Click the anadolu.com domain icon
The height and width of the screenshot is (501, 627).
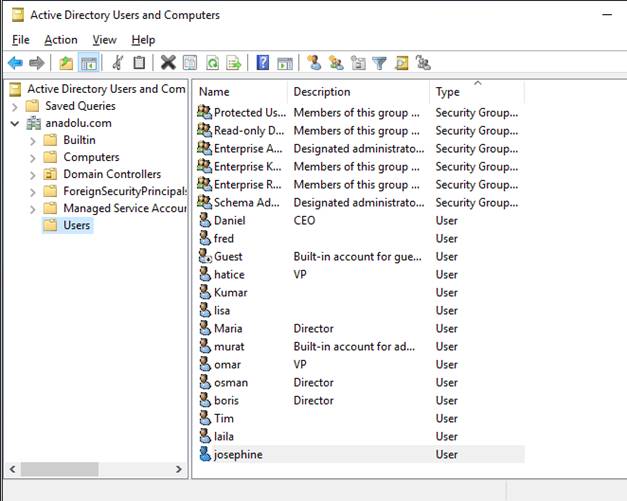click(34, 123)
